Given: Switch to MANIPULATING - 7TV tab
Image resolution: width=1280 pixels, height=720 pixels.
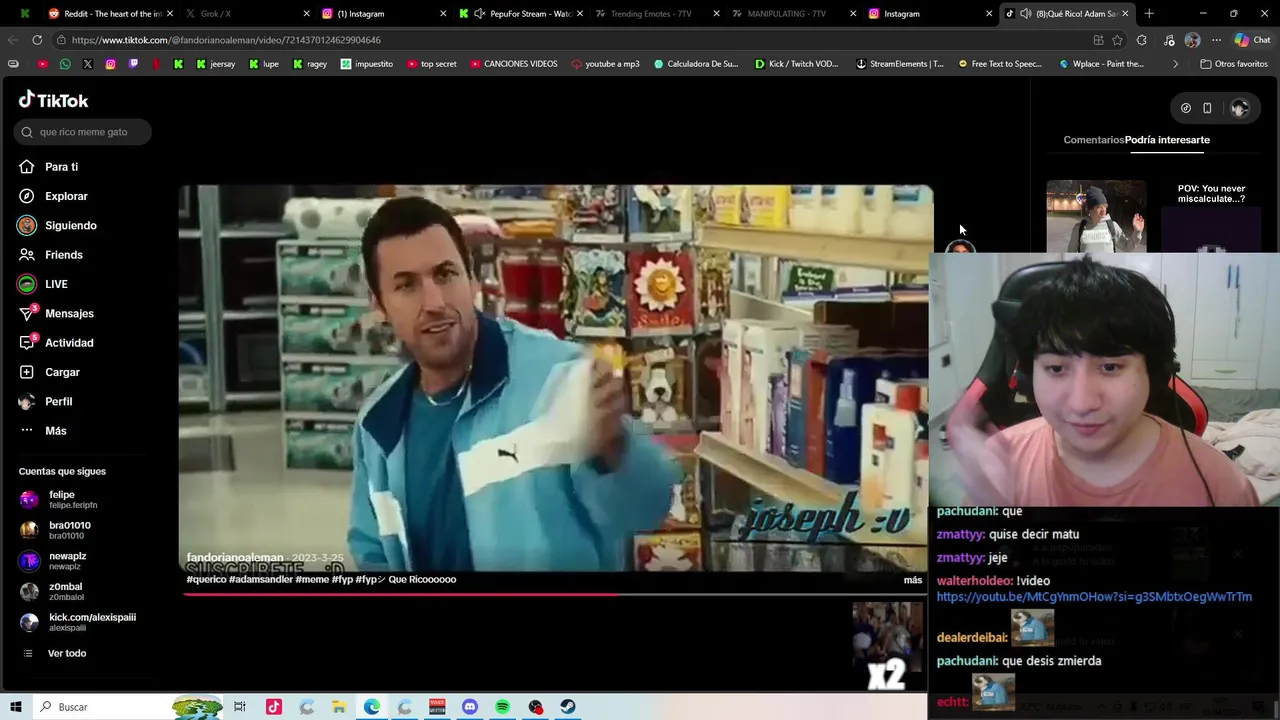Looking at the screenshot, I should coord(793,14).
